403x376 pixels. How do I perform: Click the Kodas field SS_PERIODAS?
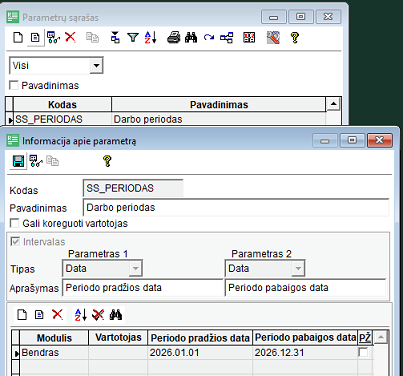click(x=133, y=188)
